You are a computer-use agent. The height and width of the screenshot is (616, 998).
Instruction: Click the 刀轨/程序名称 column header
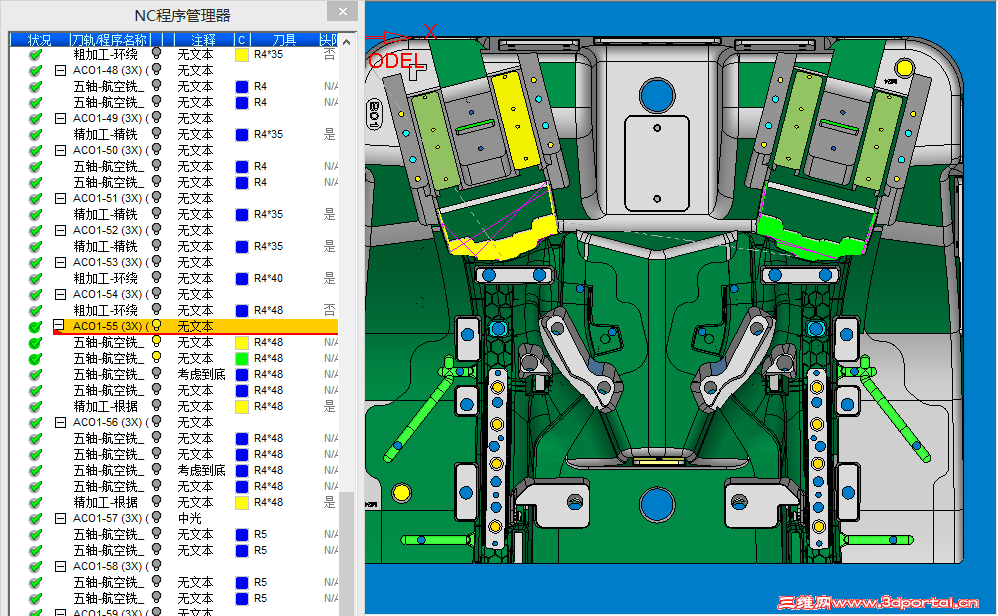(110, 40)
